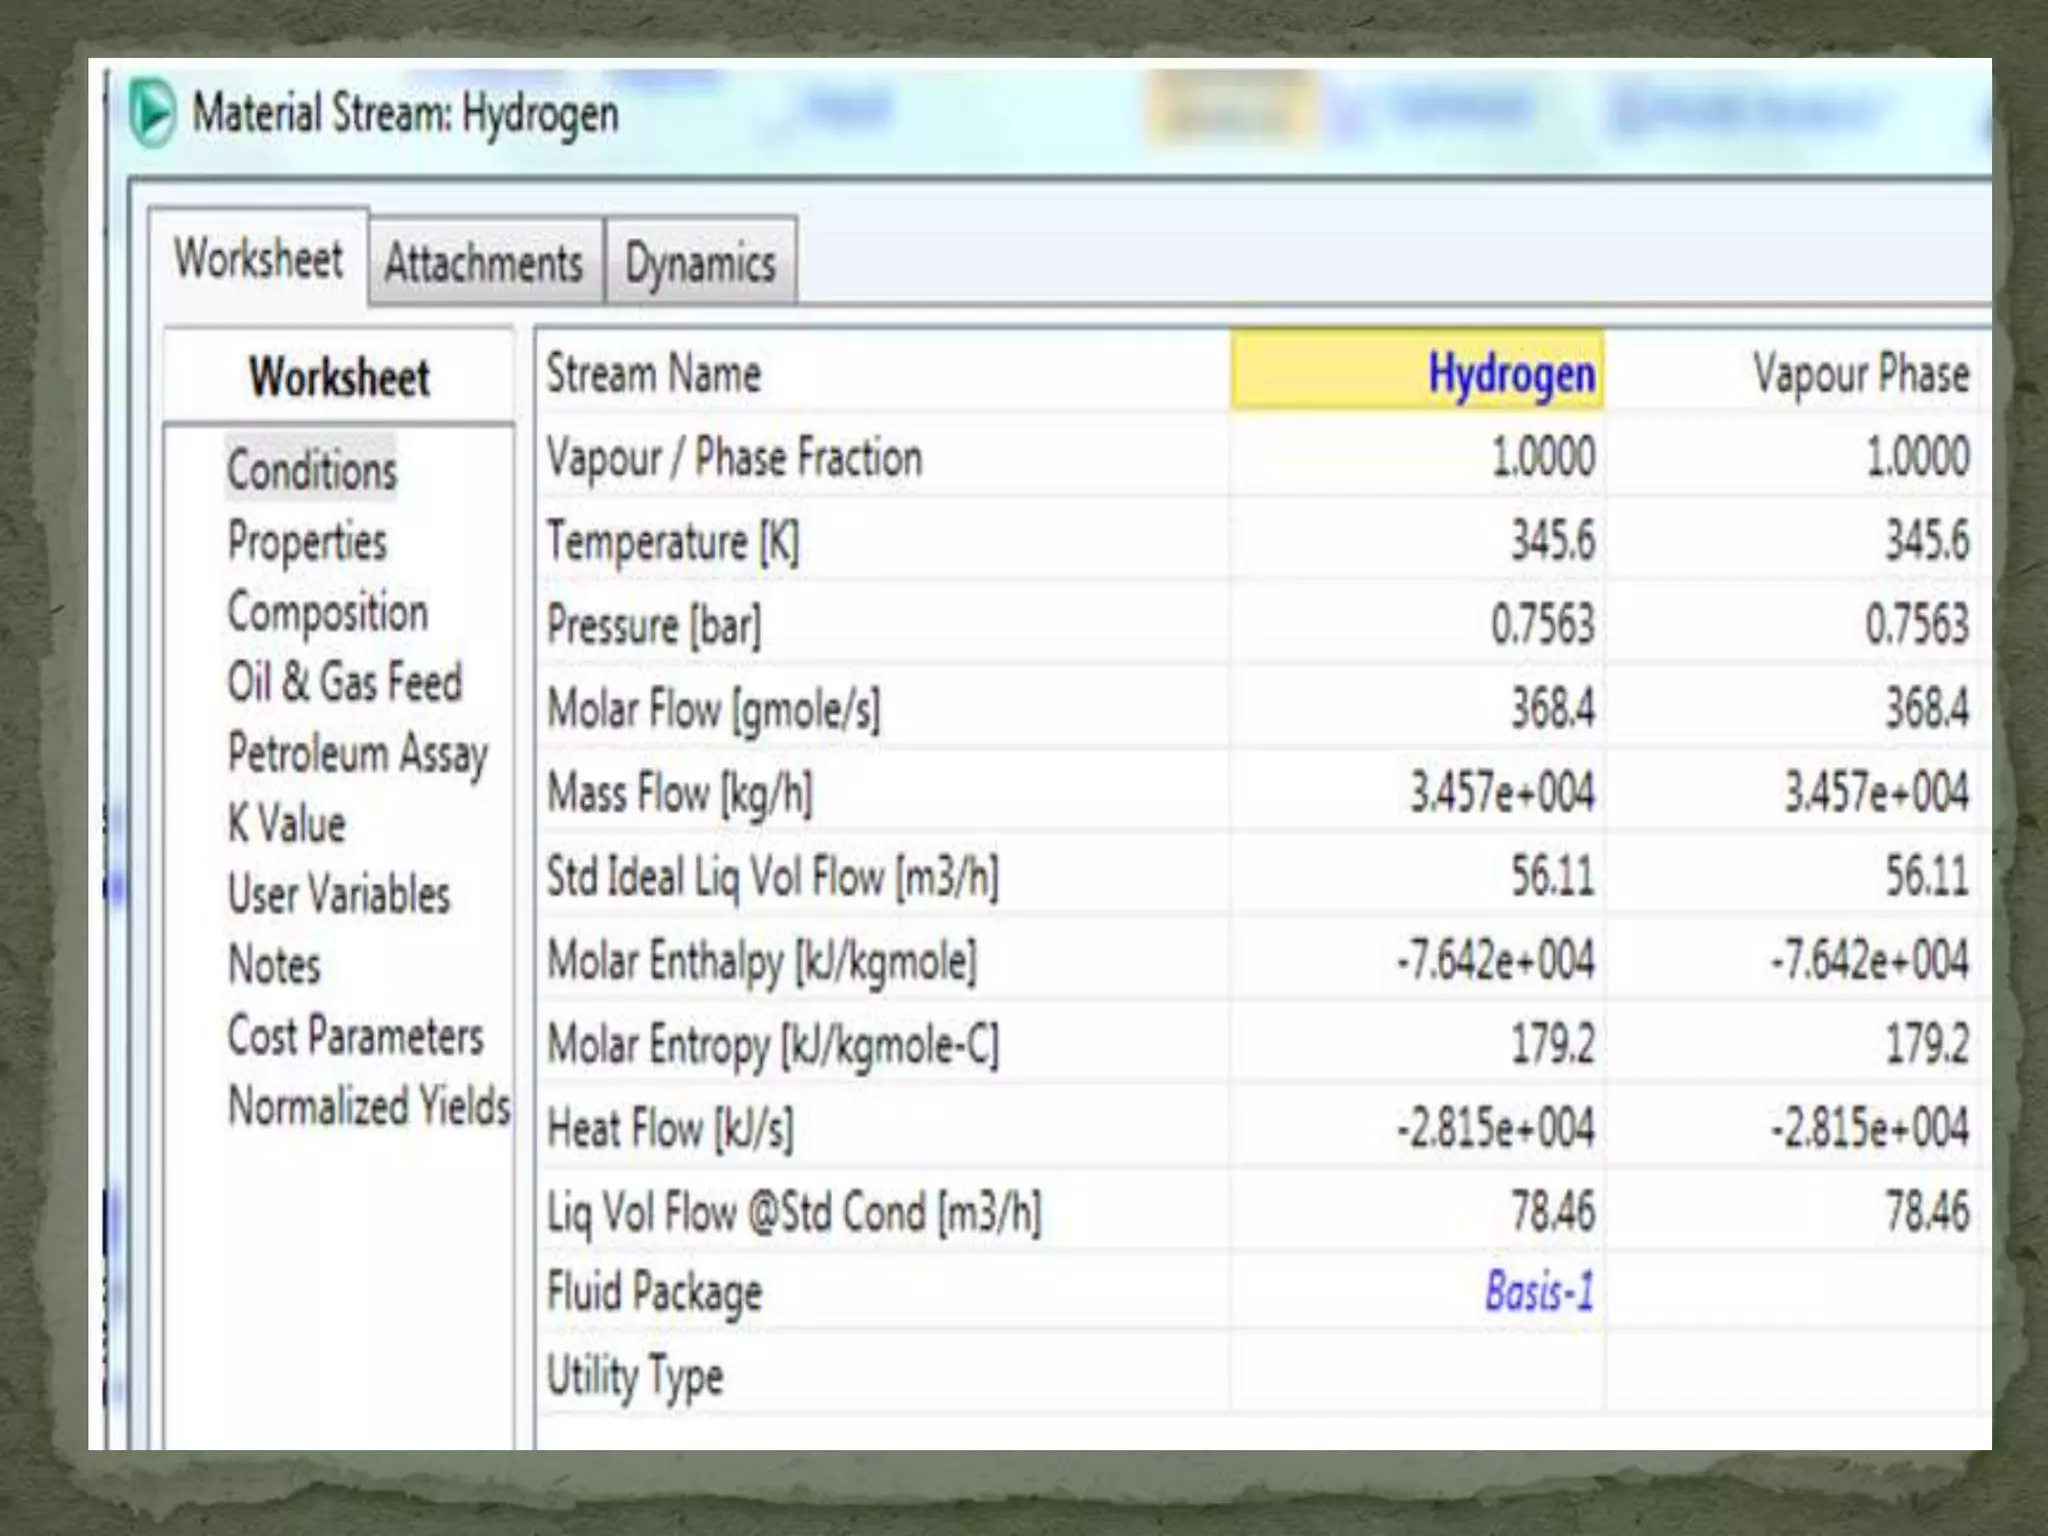The image size is (2048, 1536).
Task: Click the Molar Flow [gmole/s] label
Action: (713, 710)
